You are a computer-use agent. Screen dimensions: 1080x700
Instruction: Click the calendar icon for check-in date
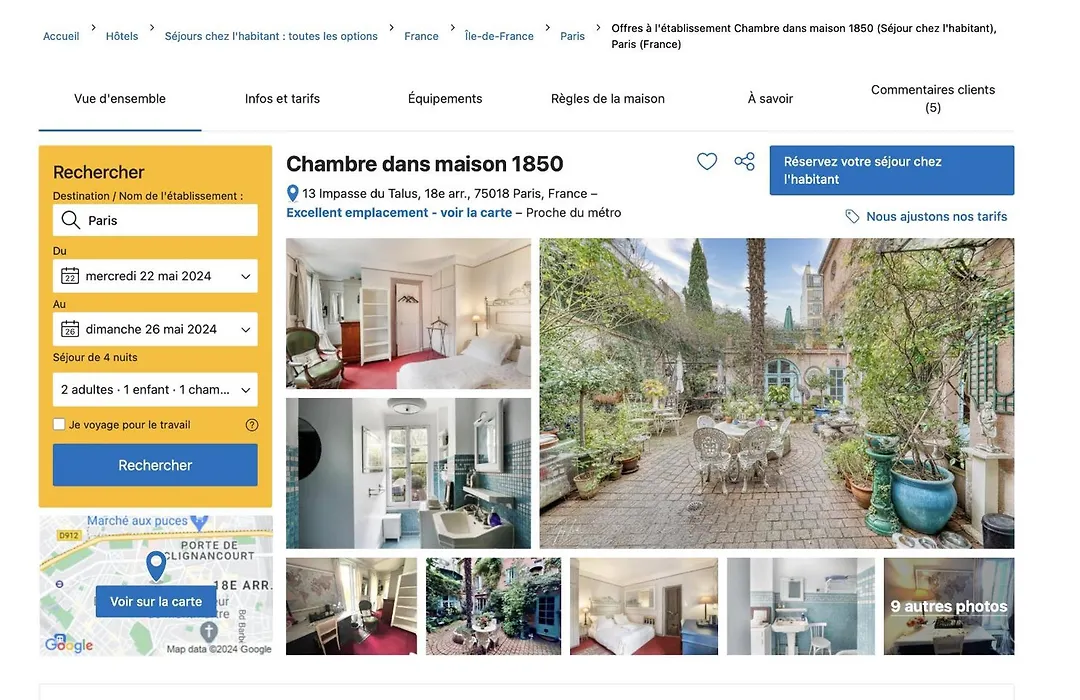[x=70, y=276]
